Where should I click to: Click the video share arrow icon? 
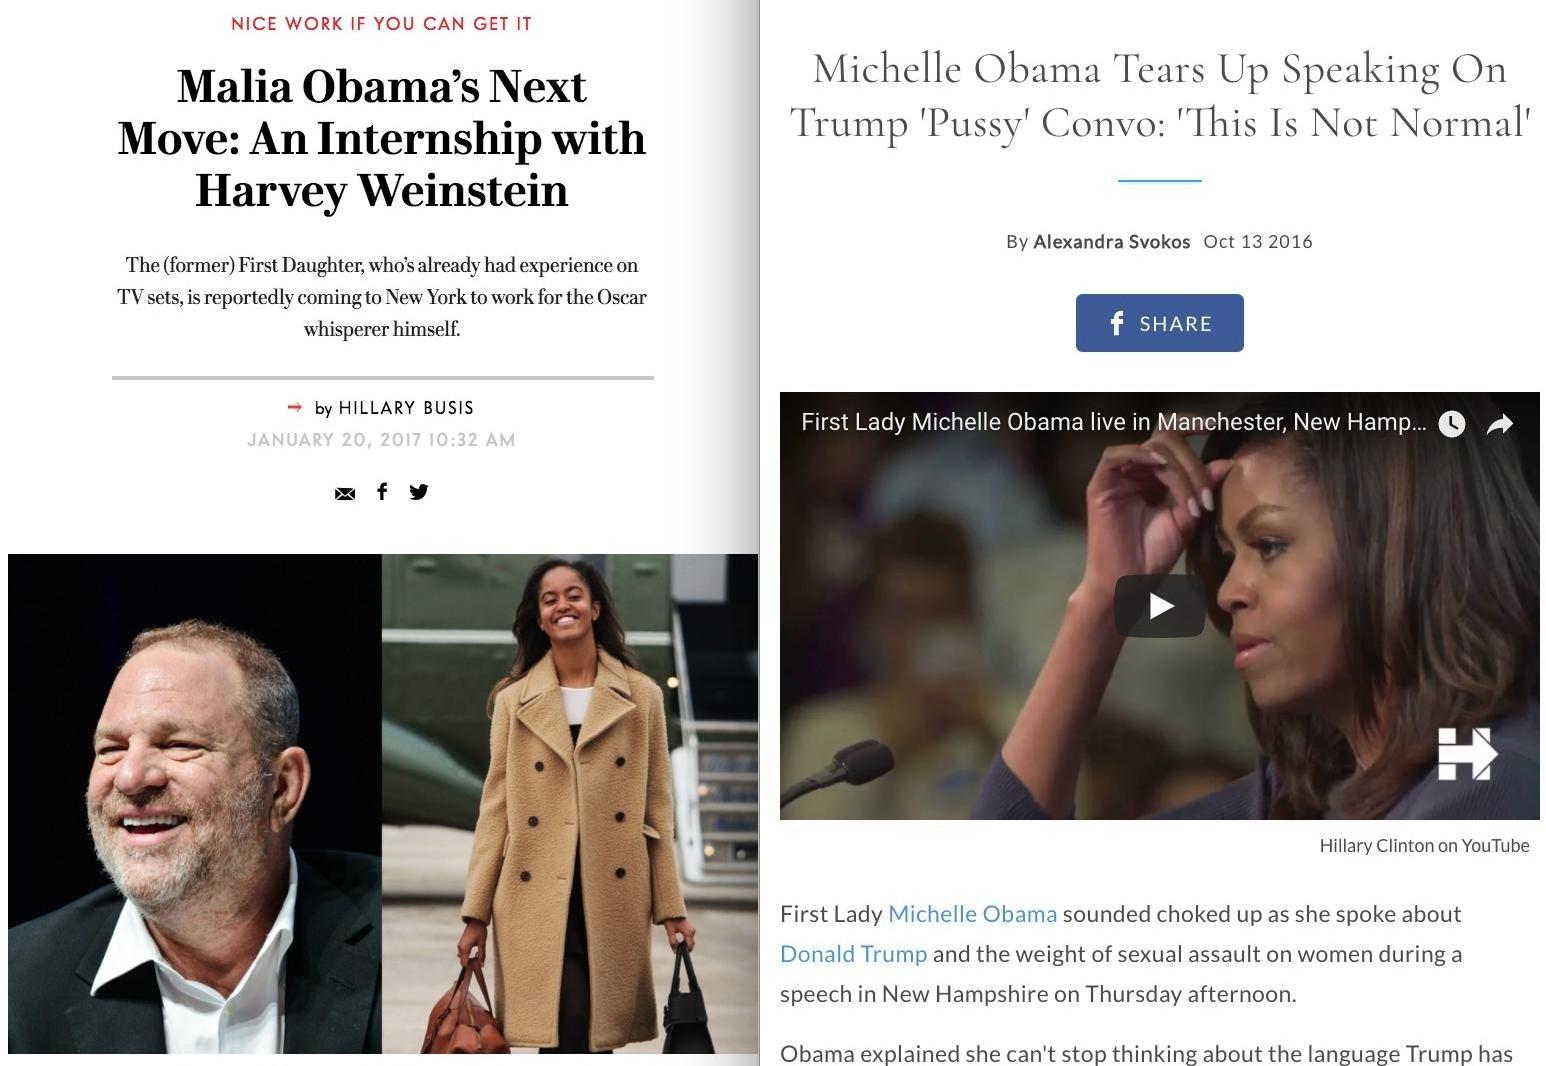[x=1500, y=424]
